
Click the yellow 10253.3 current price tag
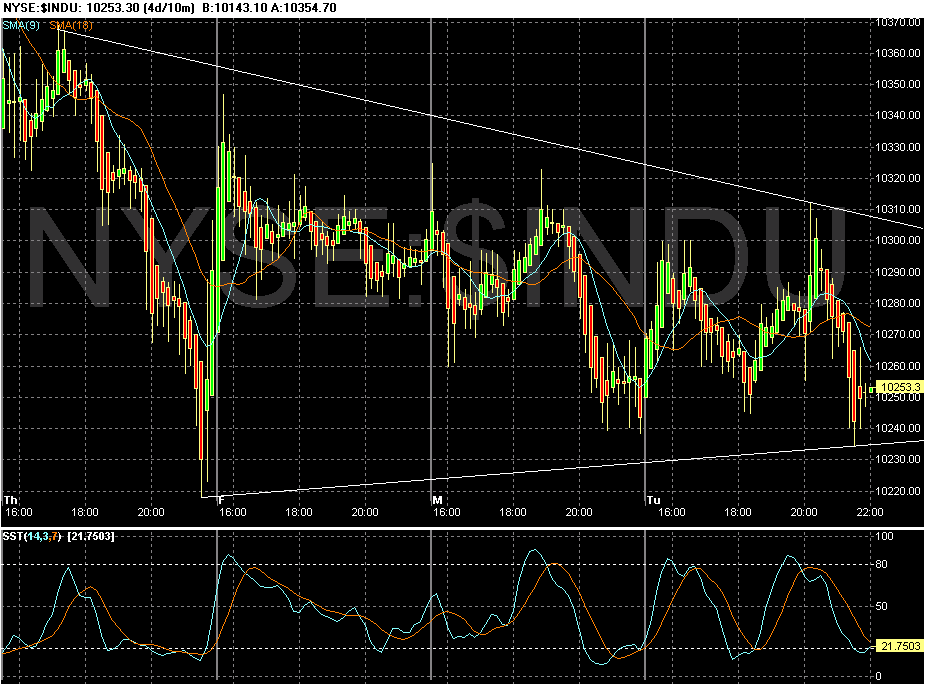click(x=900, y=387)
